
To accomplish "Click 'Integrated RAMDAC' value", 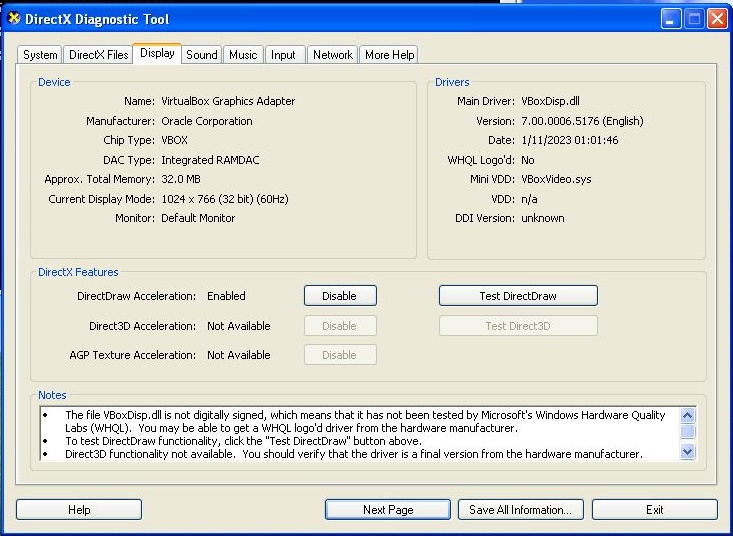I will [210, 160].
